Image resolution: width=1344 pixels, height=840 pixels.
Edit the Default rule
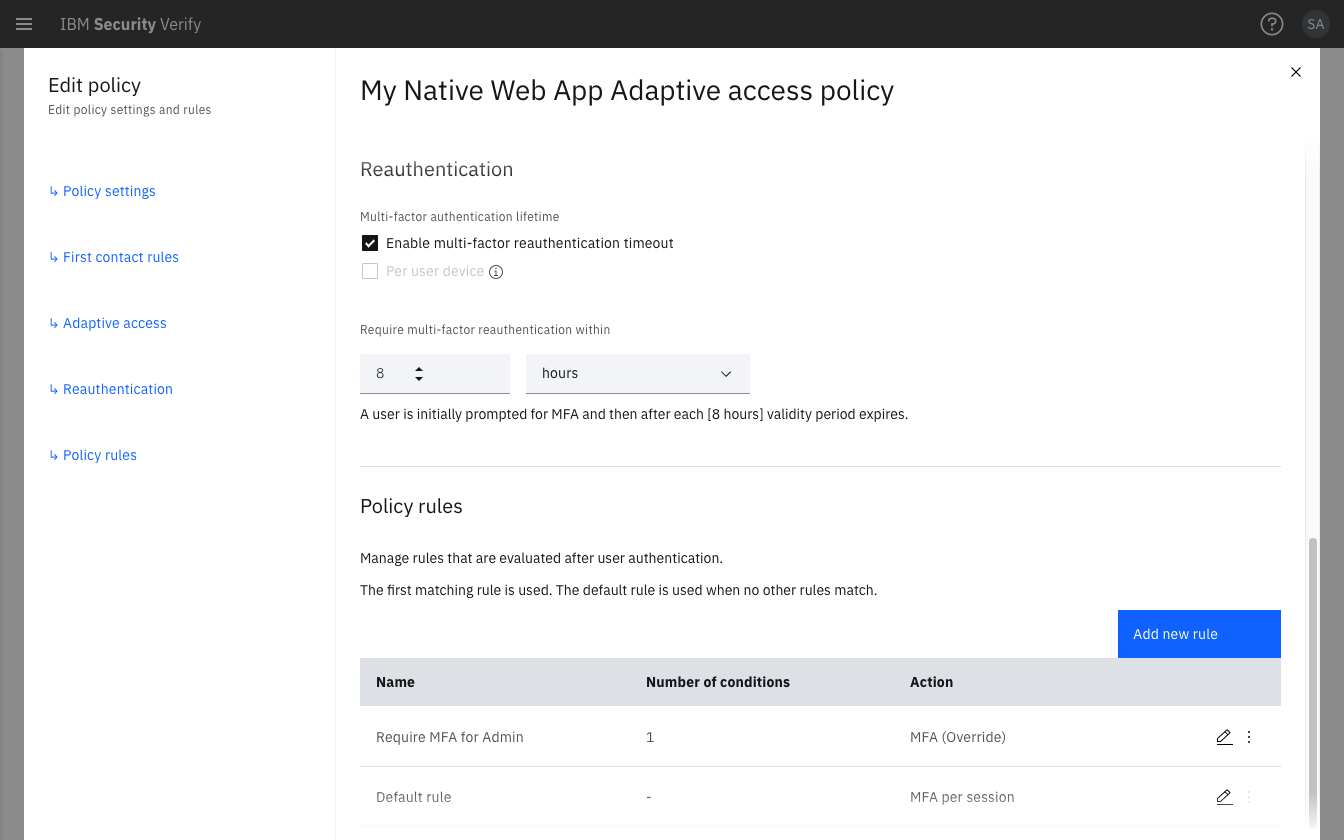pyautogui.click(x=1224, y=797)
